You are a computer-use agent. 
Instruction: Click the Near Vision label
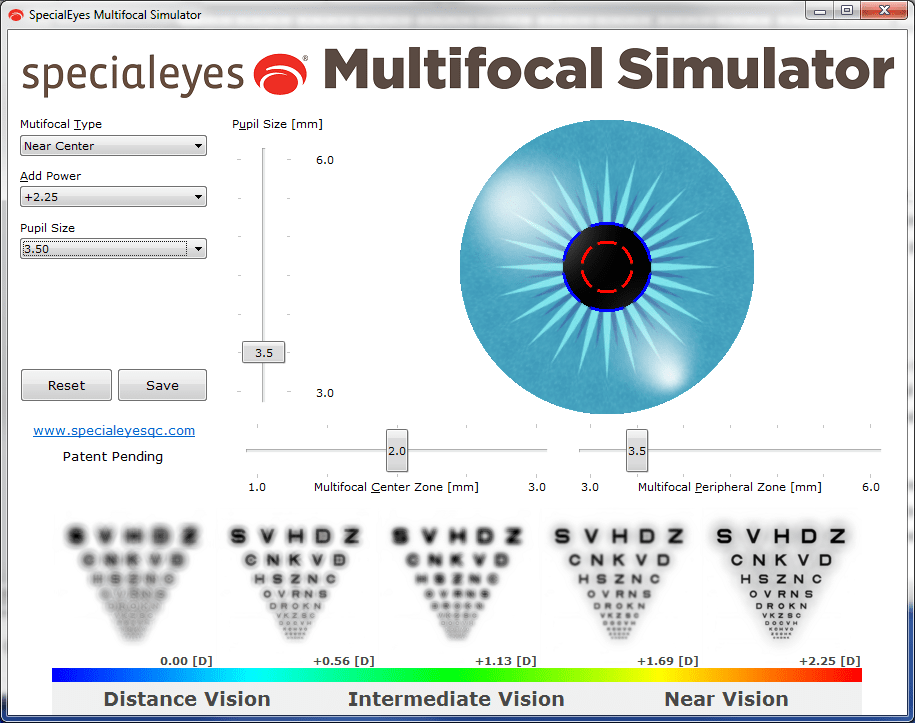coord(726,700)
